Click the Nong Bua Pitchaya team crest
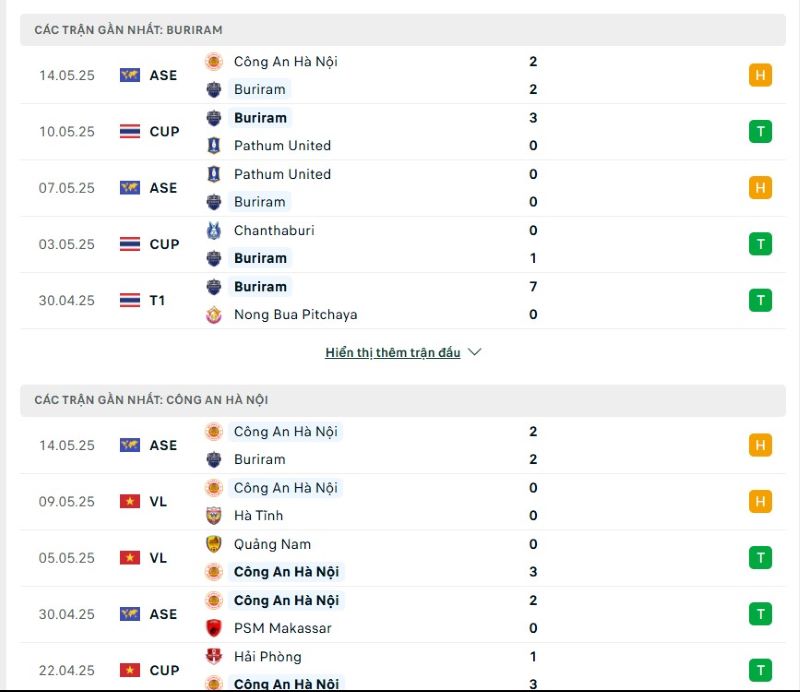 tap(214, 315)
